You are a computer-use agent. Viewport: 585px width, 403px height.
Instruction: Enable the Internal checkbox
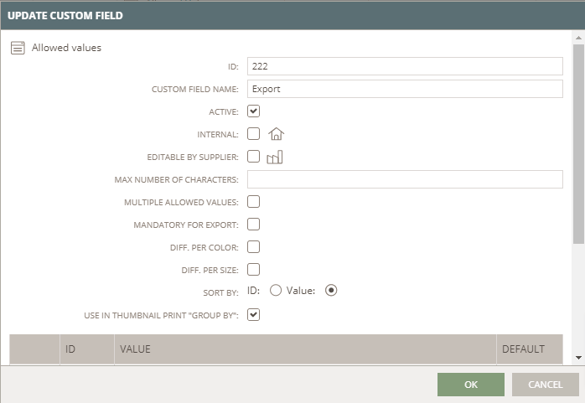(253, 134)
